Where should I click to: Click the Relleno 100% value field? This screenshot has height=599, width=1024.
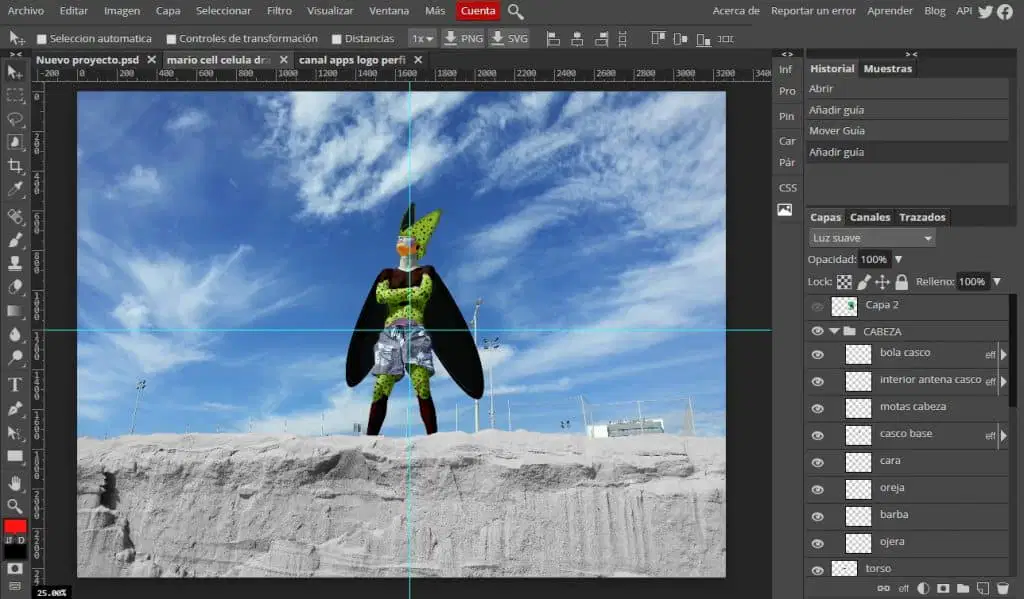click(x=972, y=282)
